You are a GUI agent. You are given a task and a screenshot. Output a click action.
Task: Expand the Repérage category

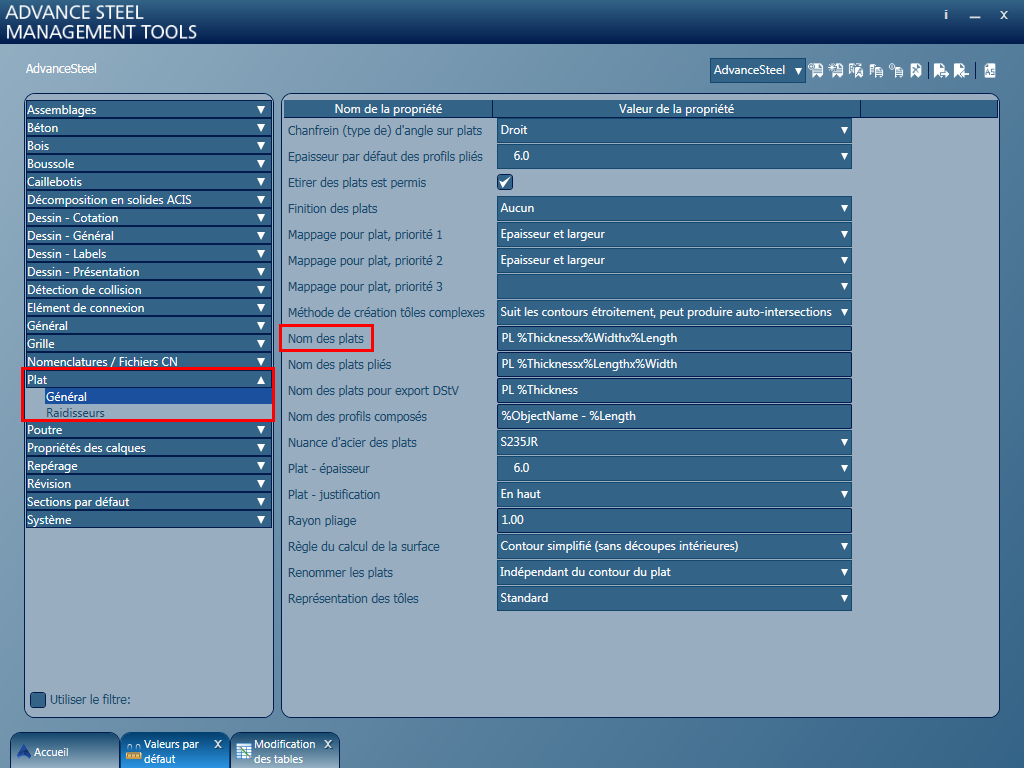coord(148,466)
